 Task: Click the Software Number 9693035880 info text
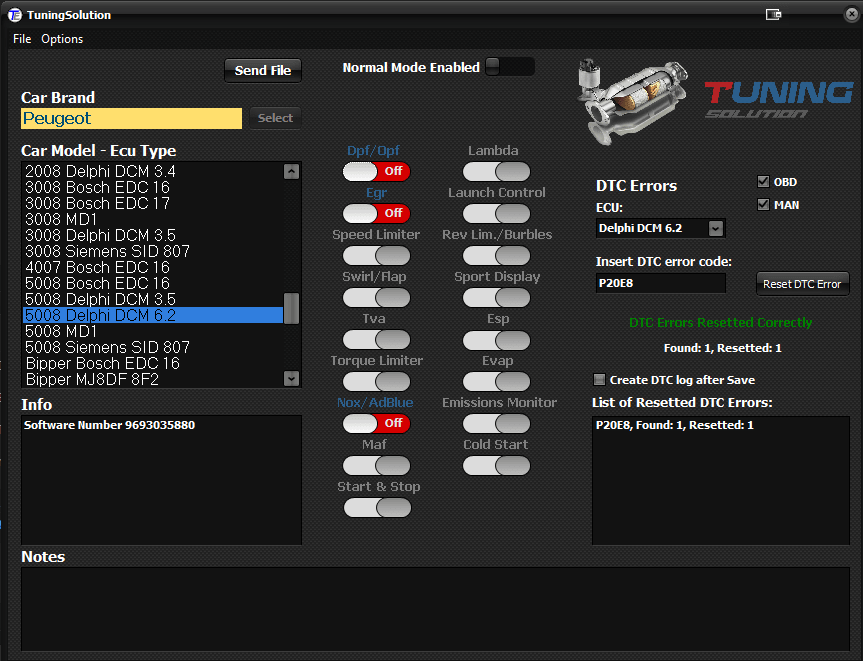tap(110, 425)
